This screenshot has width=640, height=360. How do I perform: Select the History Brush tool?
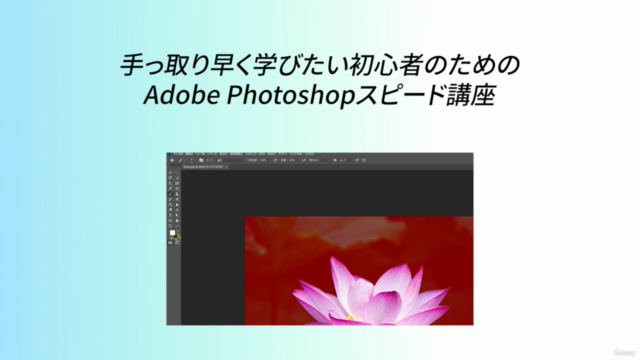coord(170,199)
